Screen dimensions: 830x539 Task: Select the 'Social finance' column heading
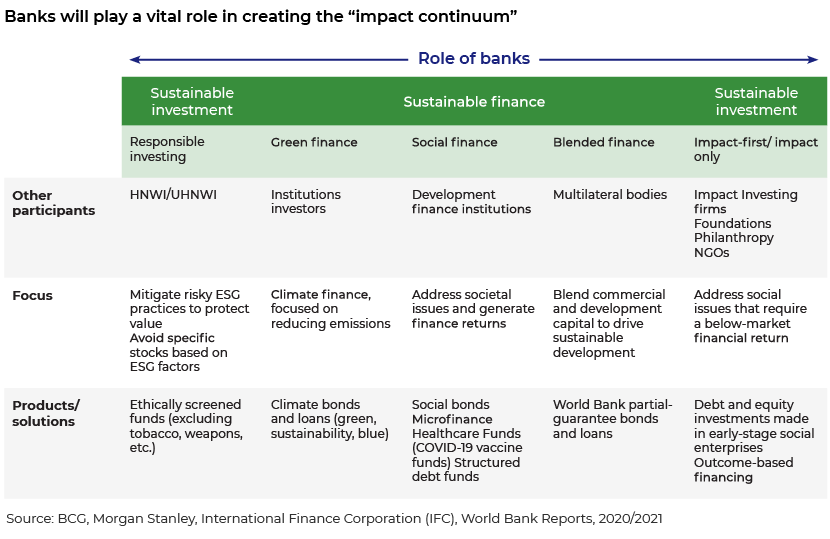455,142
